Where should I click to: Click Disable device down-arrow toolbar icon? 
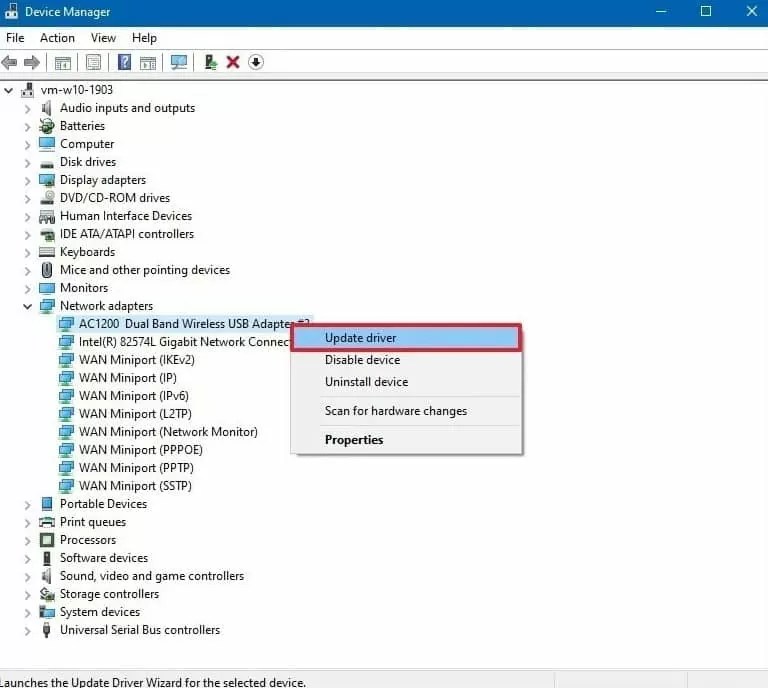pos(256,62)
